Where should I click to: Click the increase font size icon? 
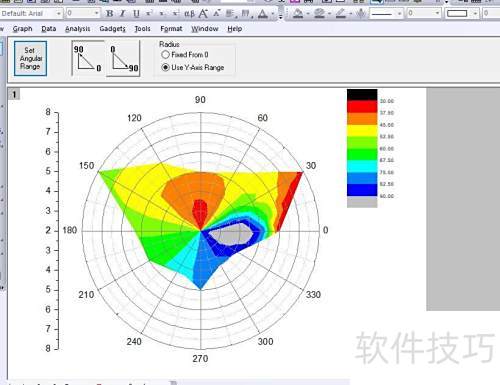pos(203,14)
